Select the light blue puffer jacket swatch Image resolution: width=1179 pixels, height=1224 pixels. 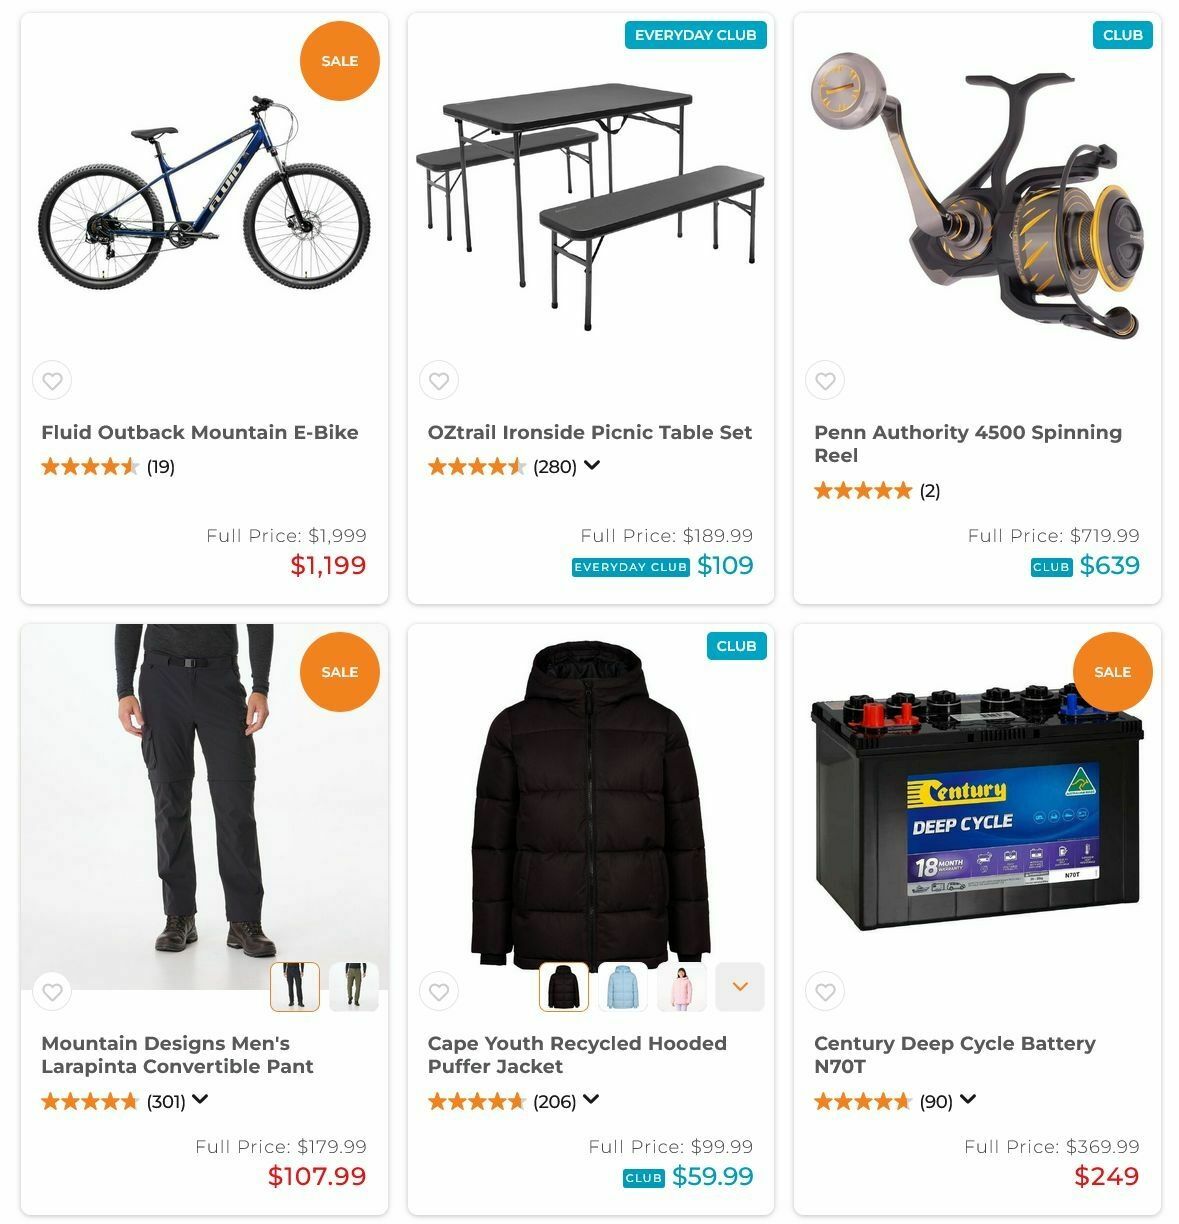pyautogui.click(x=622, y=987)
